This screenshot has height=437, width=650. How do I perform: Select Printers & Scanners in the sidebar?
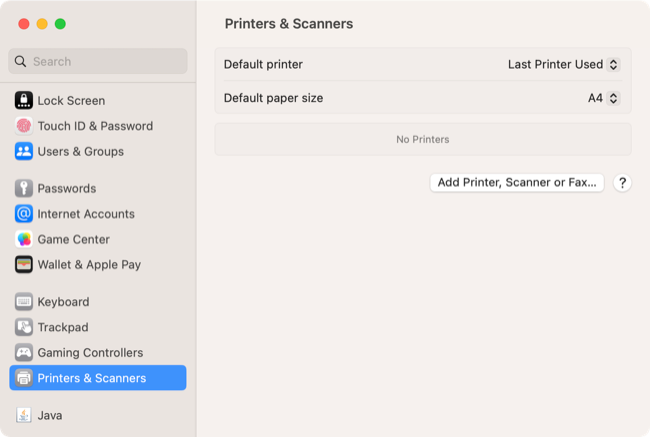(x=98, y=378)
